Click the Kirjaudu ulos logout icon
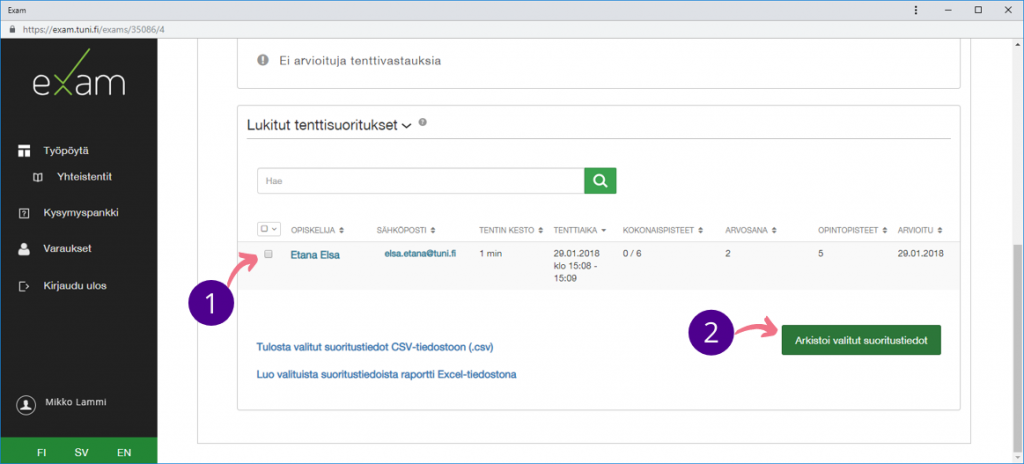 [x=26, y=286]
